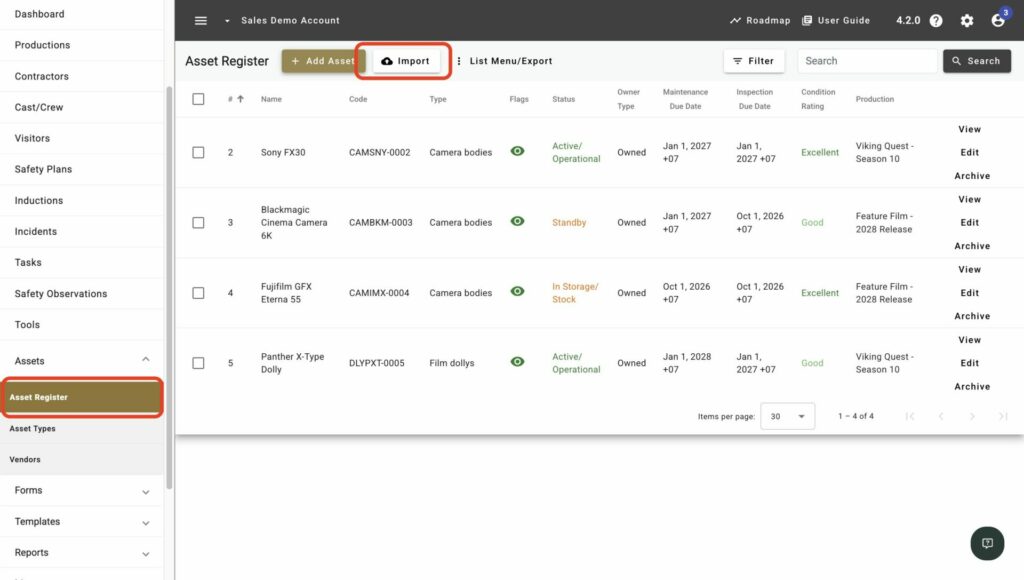This screenshot has width=1024, height=580.
Task: Click the eye flag for Fujifilm GFX Eterna
Action: (x=517, y=291)
